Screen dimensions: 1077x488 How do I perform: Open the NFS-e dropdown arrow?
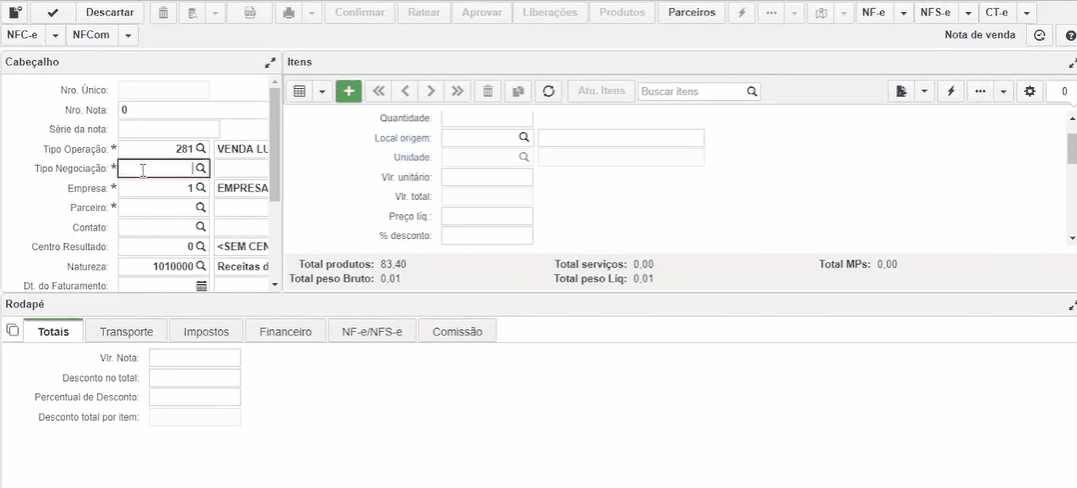pyautogui.click(x=968, y=12)
